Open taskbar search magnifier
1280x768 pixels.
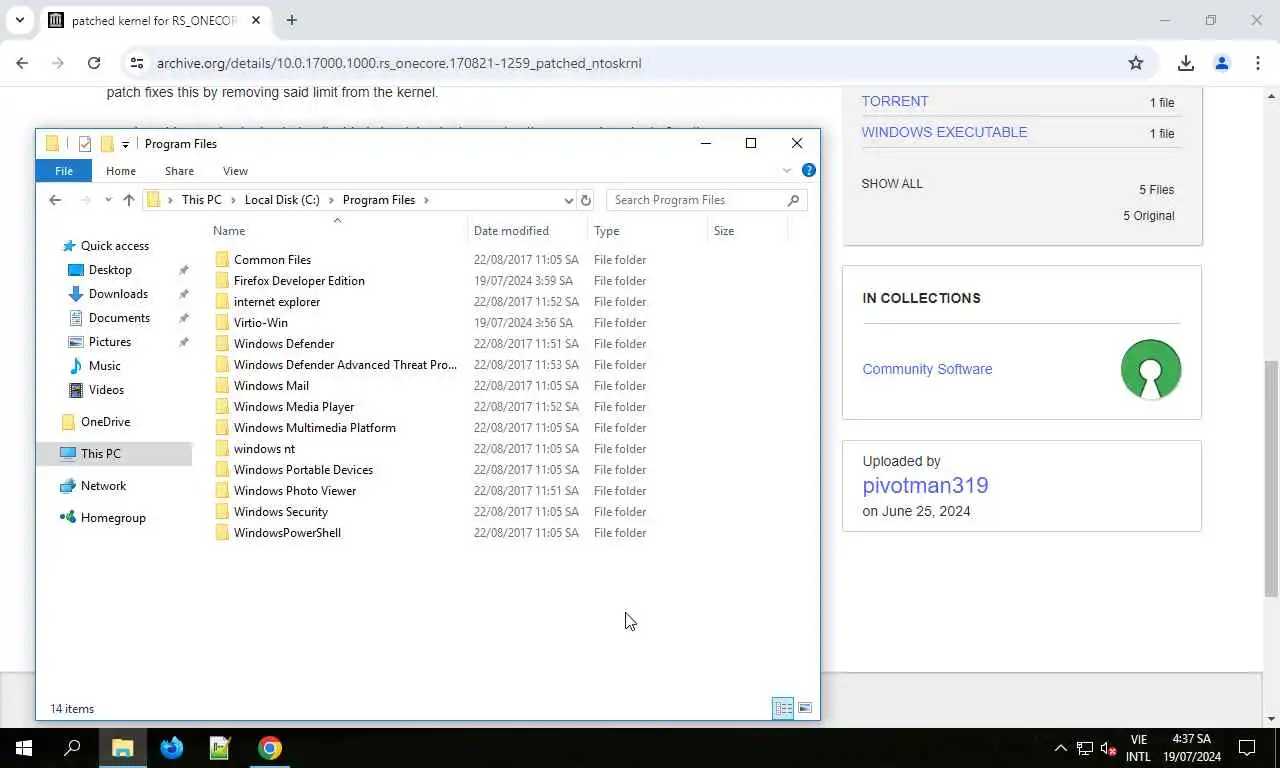click(72, 748)
